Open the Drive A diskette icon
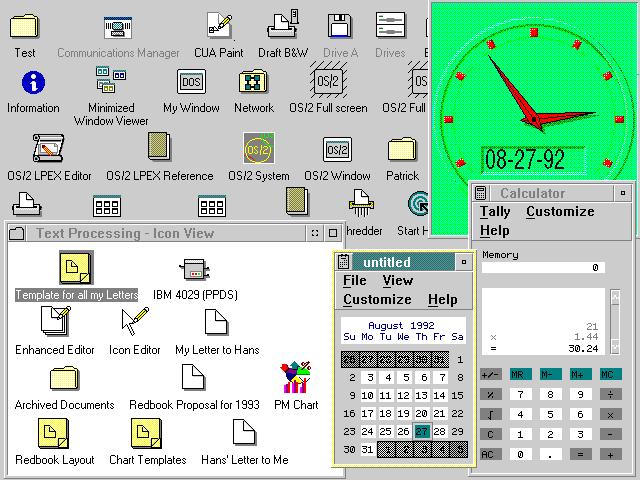The height and width of the screenshot is (480, 640). point(340,26)
